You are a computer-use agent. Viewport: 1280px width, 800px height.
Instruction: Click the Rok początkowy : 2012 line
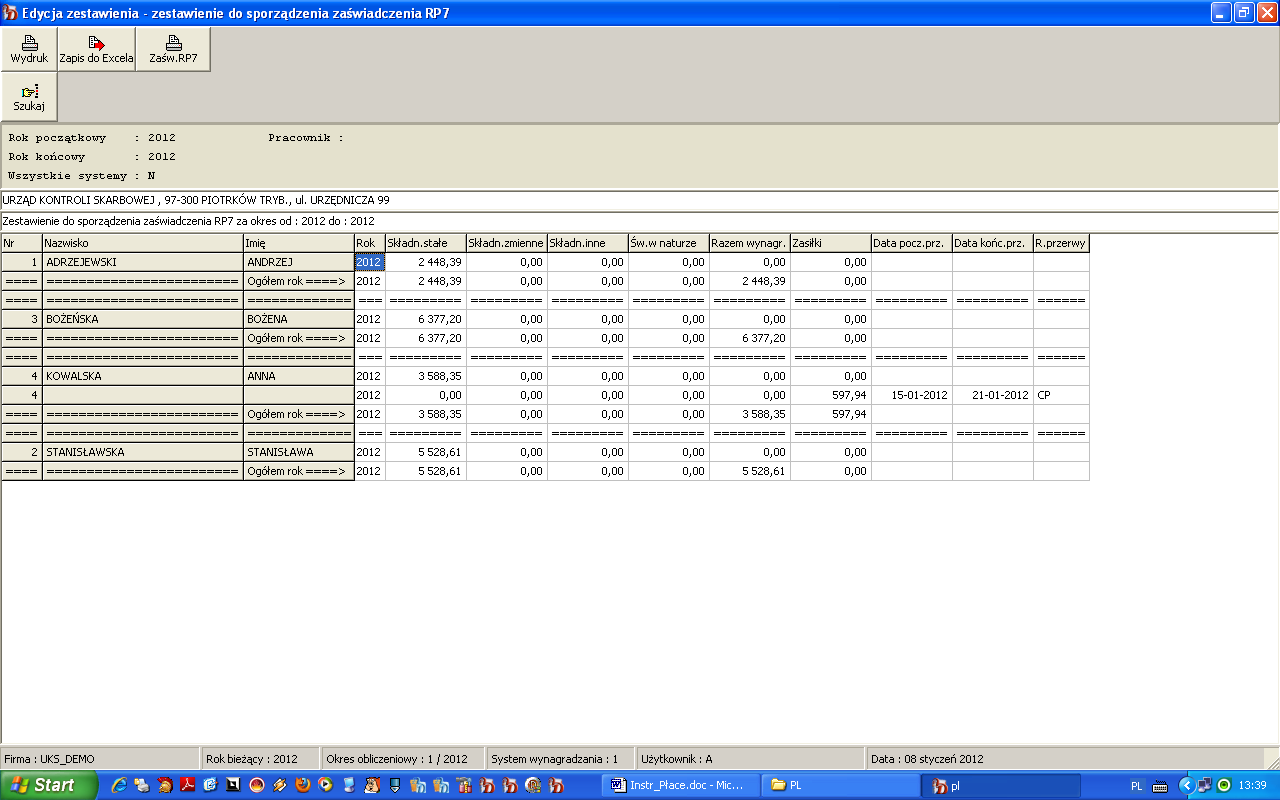tap(92, 138)
